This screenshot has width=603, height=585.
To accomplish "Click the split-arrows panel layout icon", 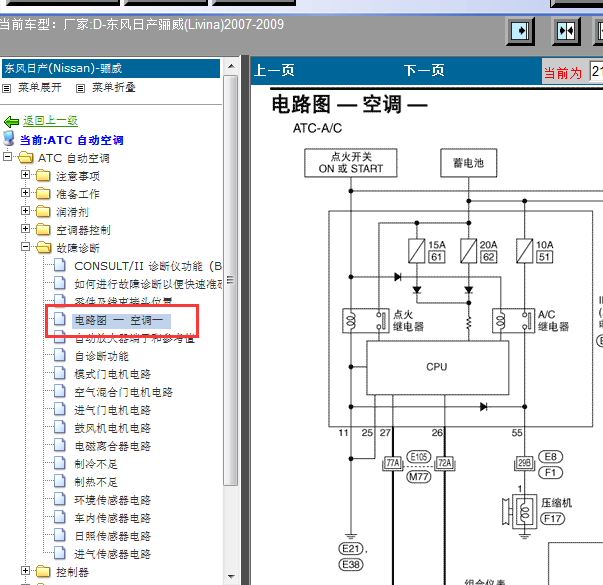I will [x=566, y=31].
